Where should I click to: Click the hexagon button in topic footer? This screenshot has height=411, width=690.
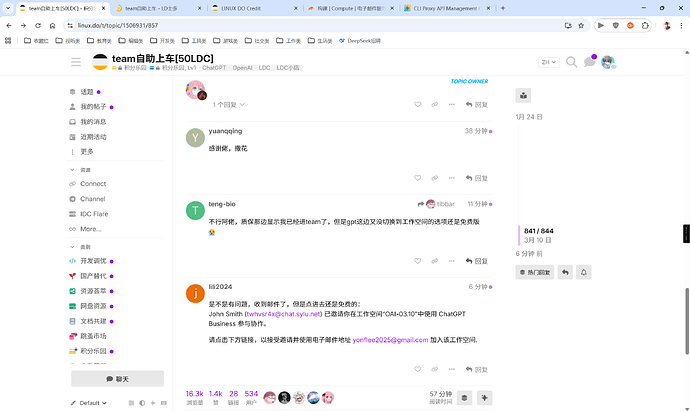click(x=464, y=398)
